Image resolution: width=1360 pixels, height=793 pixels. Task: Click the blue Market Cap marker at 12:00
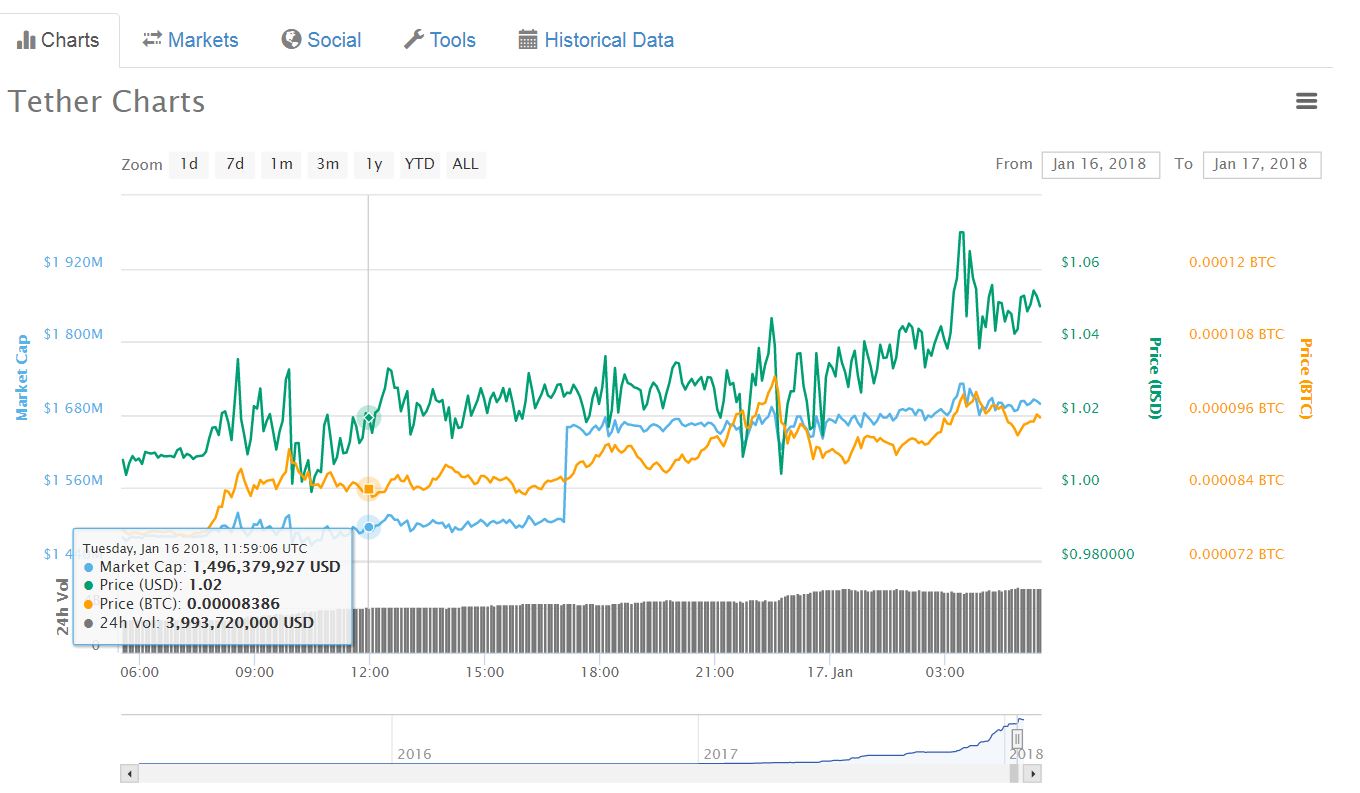coord(368,526)
